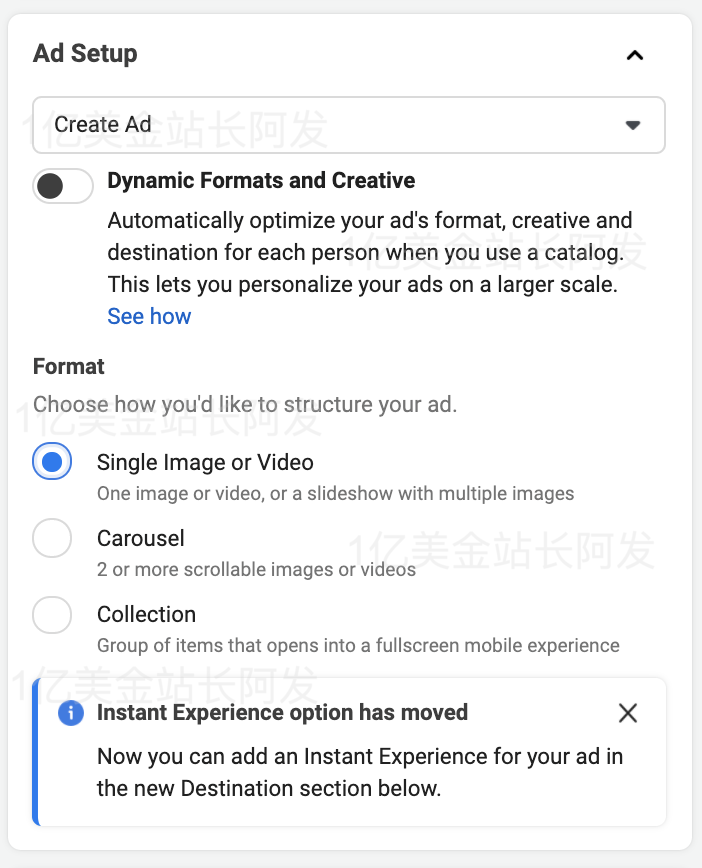Click the Instant Experience option has moved title
This screenshot has width=702, height=868.
click(282, 713)
